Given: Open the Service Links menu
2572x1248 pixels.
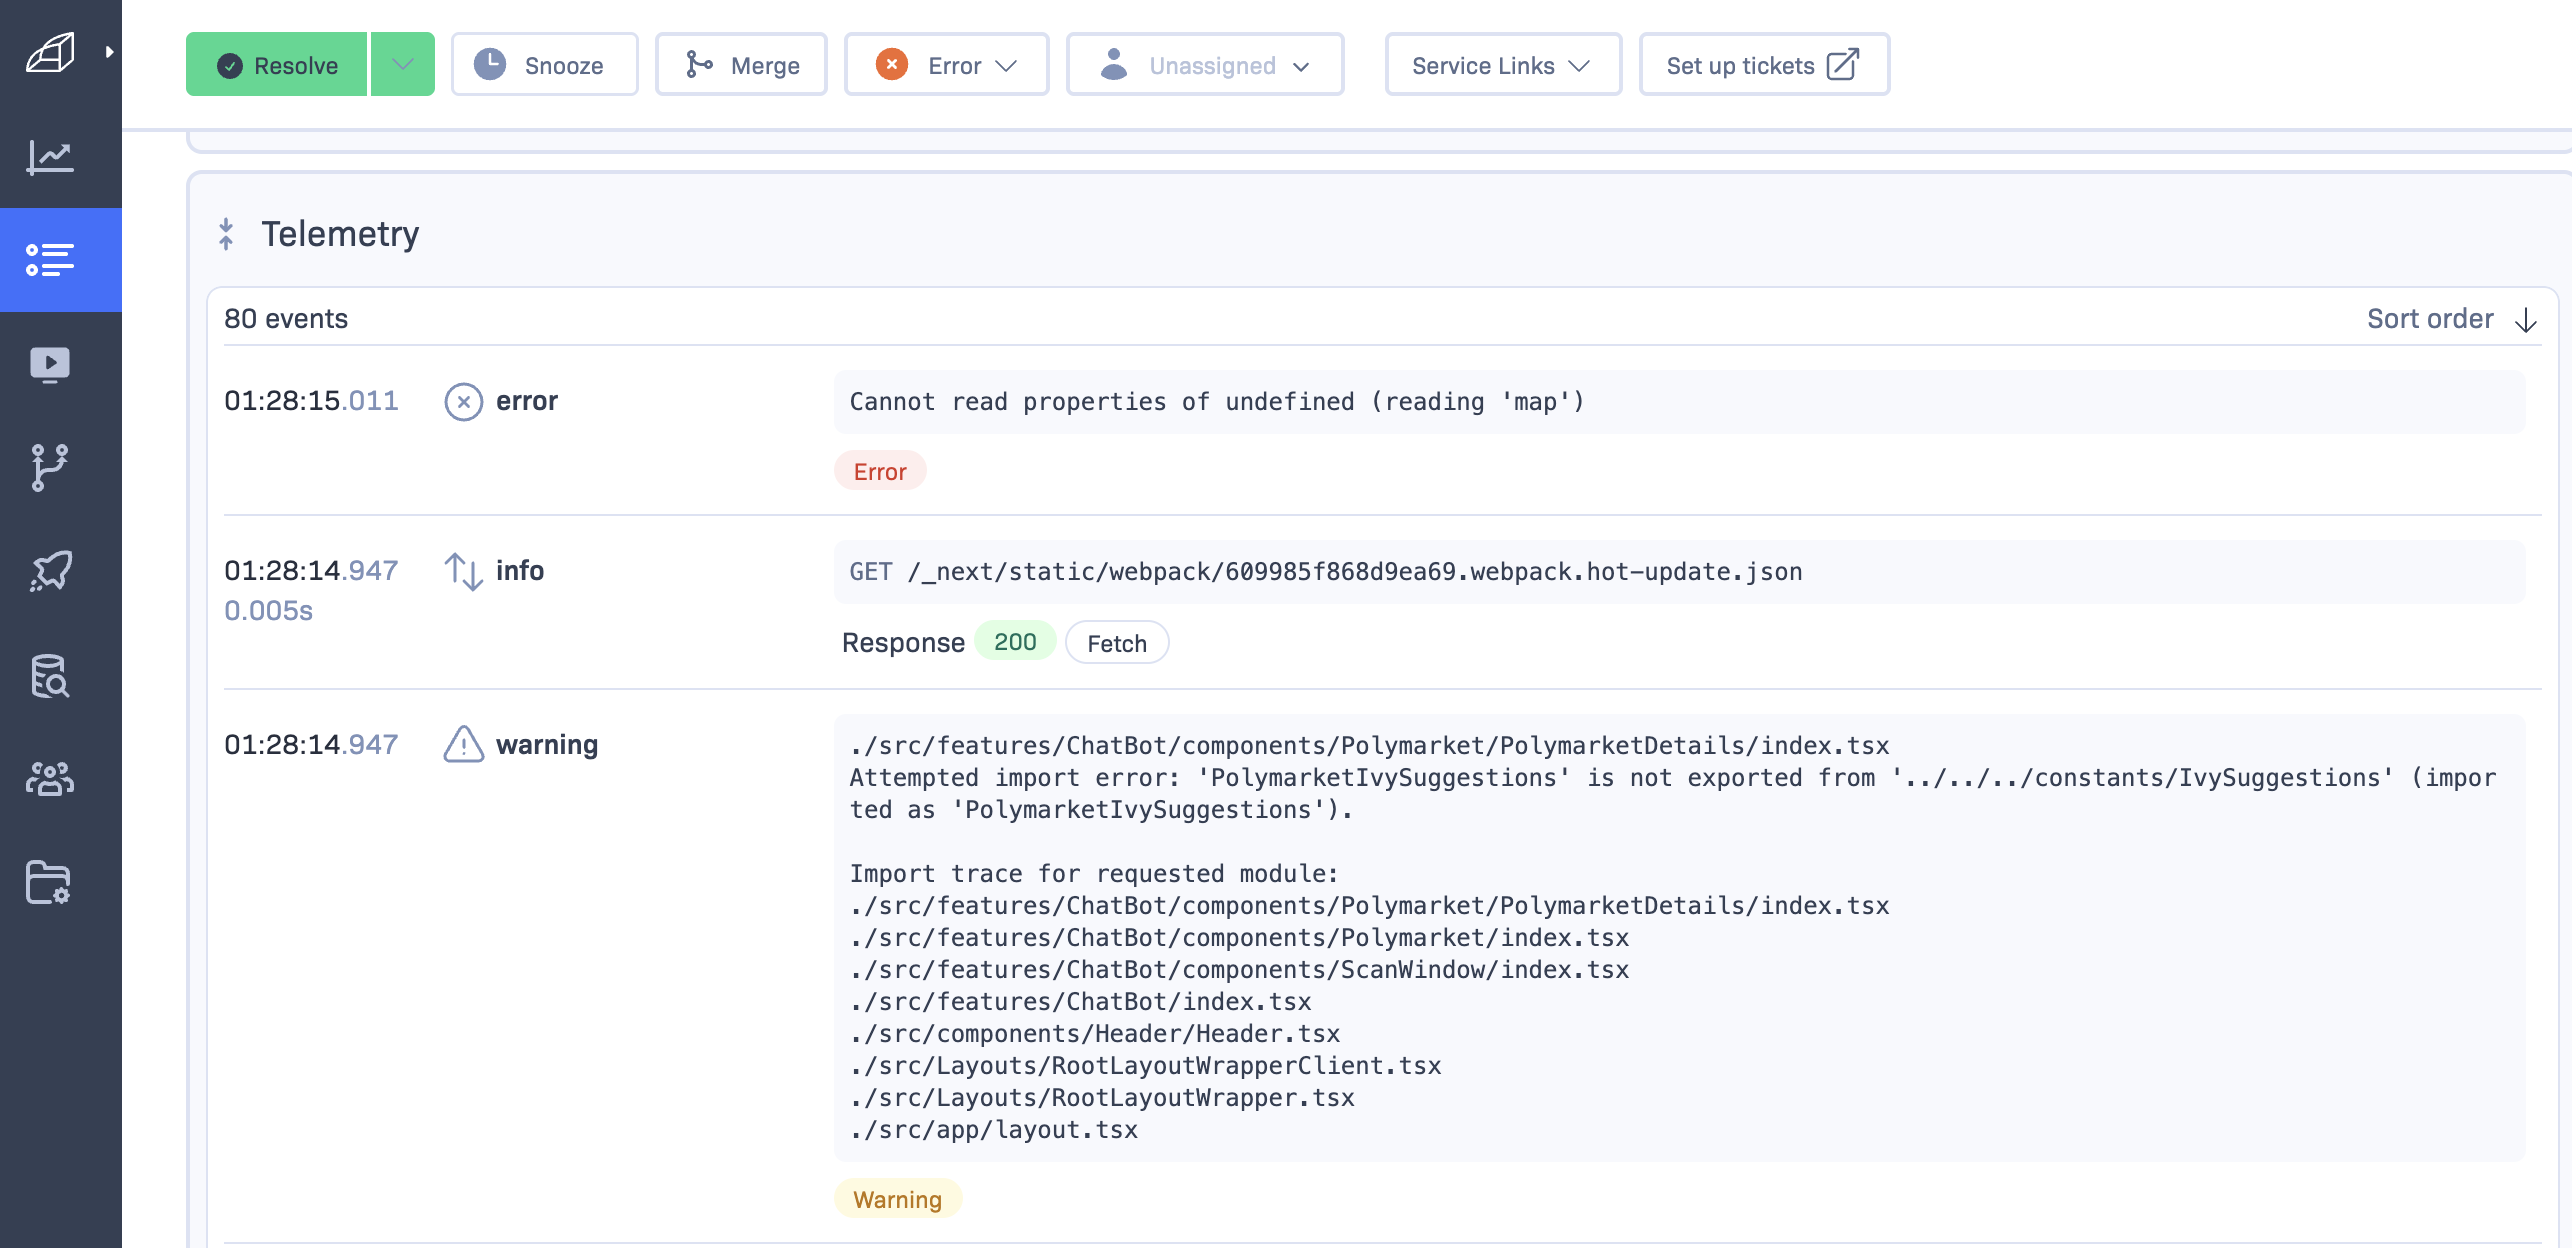Looking at the screenshot, I should tap(1502, 65).
